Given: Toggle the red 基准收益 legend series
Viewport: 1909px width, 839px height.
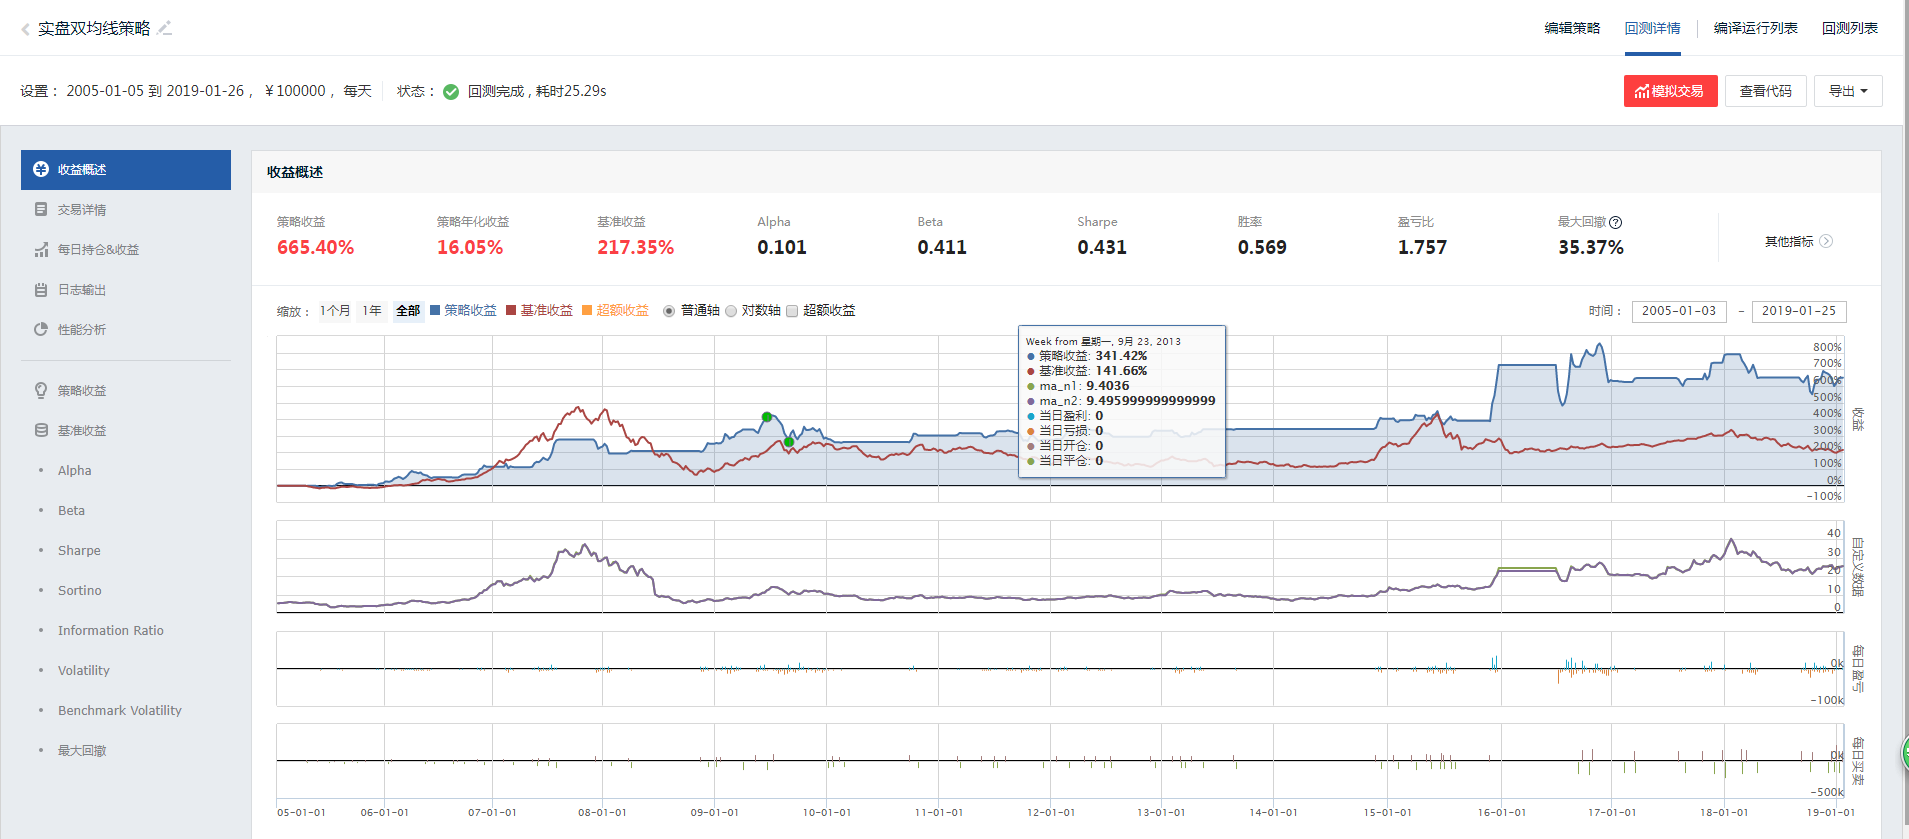Looking at the screenshot, I should (x=540, y=310).
